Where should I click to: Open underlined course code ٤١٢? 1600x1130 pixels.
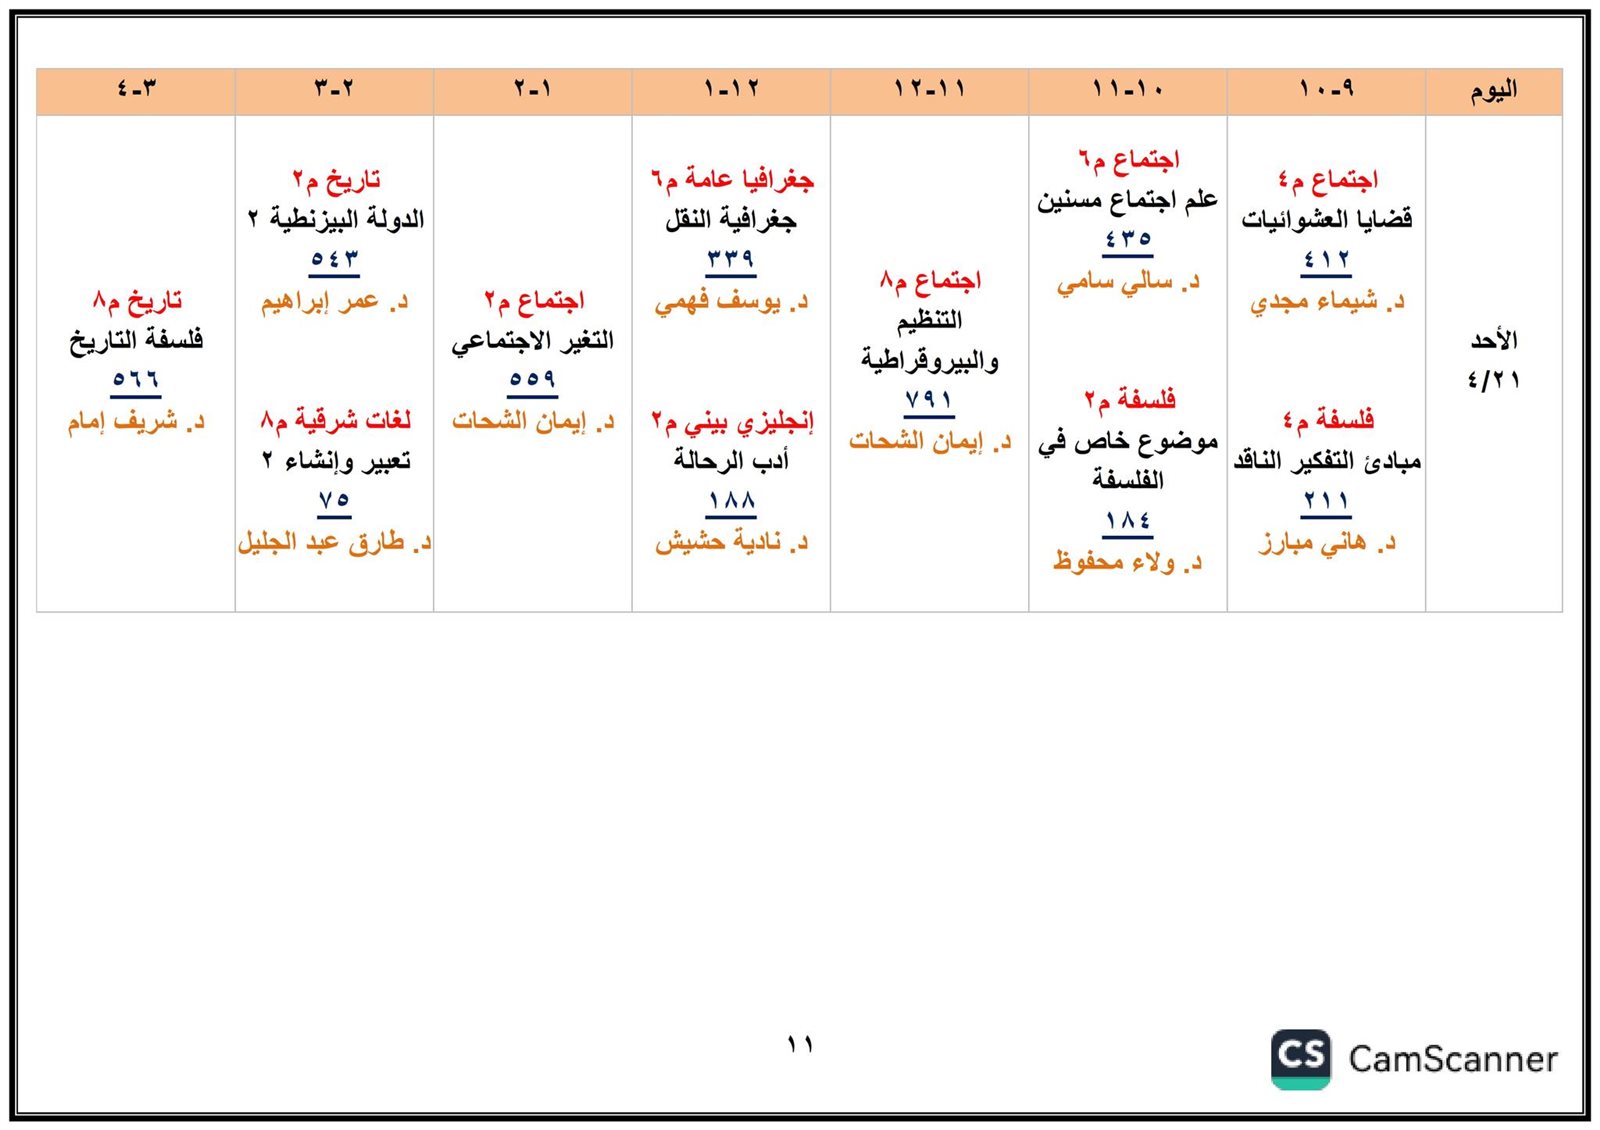[x=1326, y=261]
